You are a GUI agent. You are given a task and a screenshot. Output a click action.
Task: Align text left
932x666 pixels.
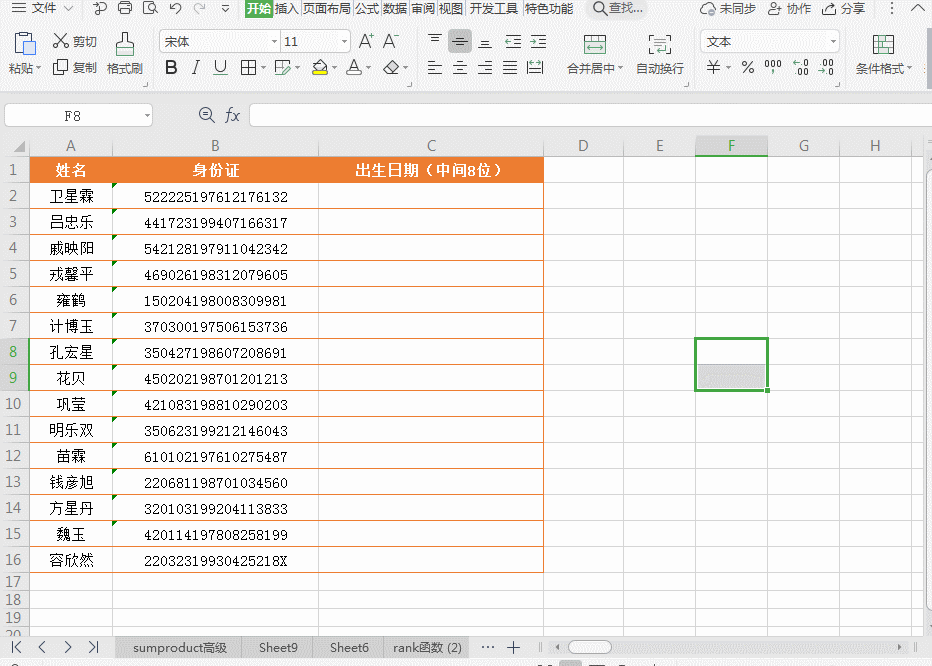coord(434,68)
